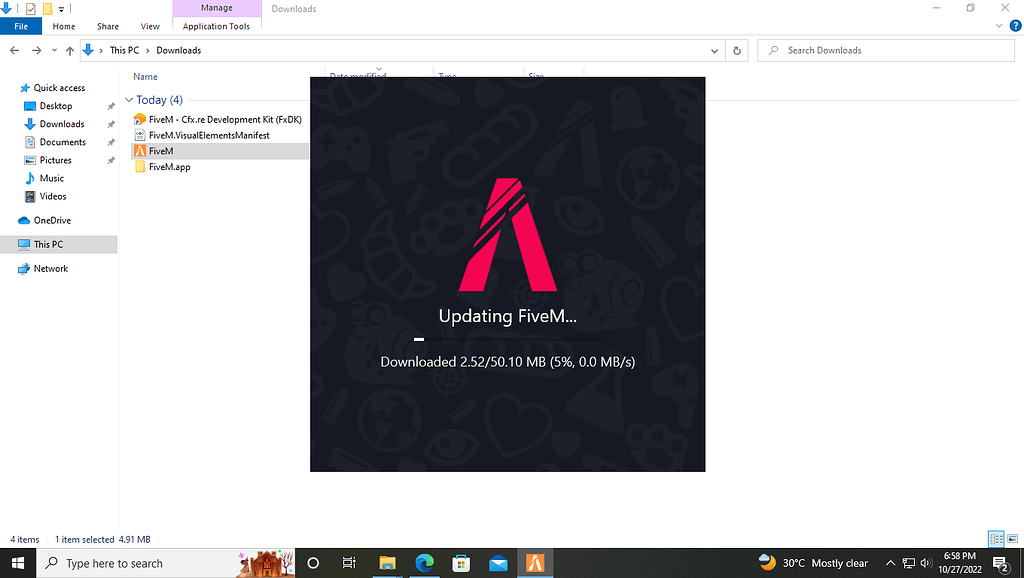Open the FiveM application icon on the taskbar

pos(535,563)
